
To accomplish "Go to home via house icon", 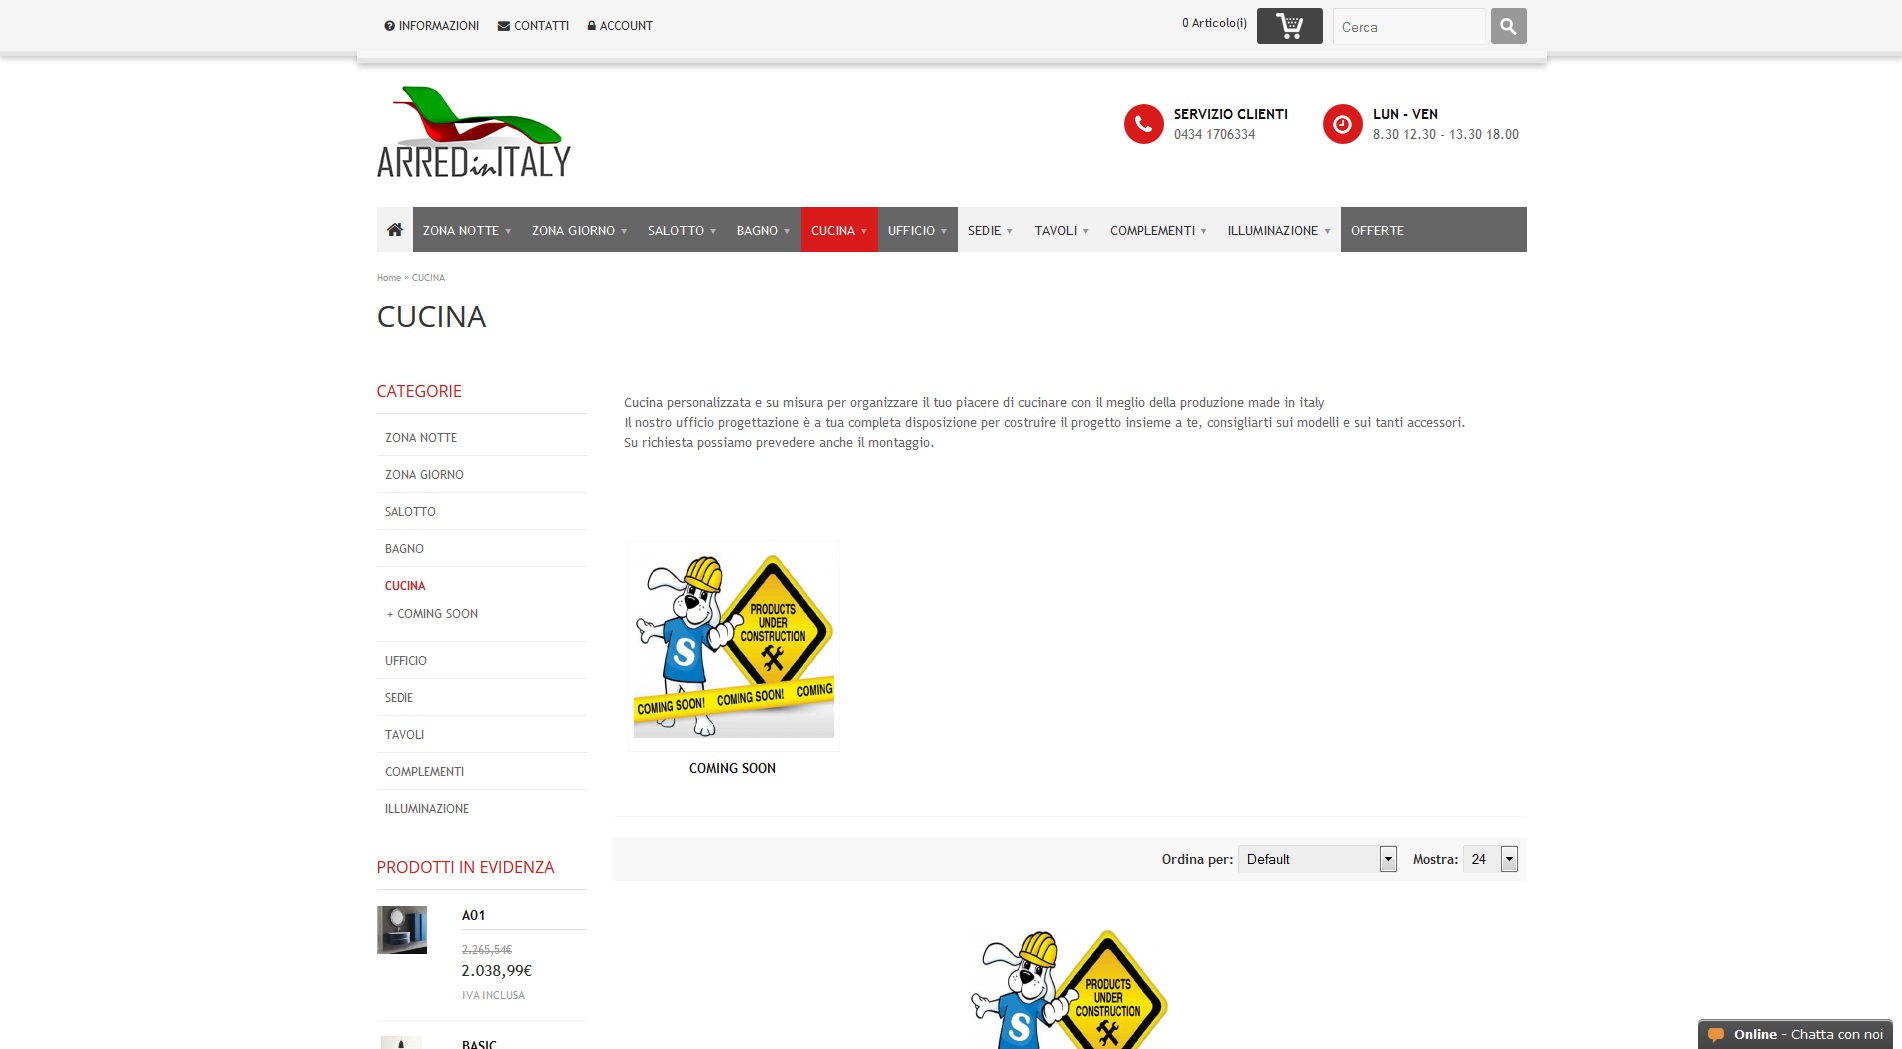I will pos(395,230).
